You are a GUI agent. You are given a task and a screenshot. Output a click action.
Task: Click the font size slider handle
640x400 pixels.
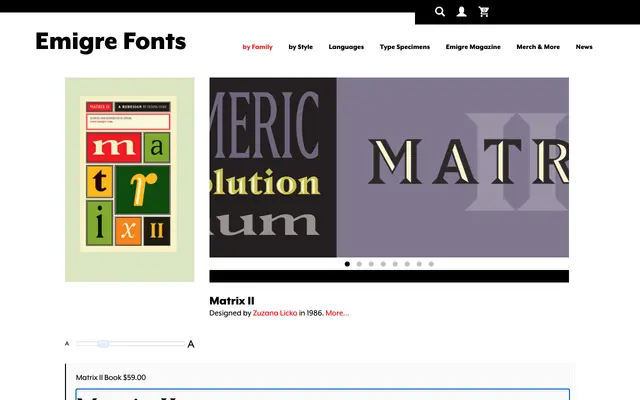click(103, 344)
